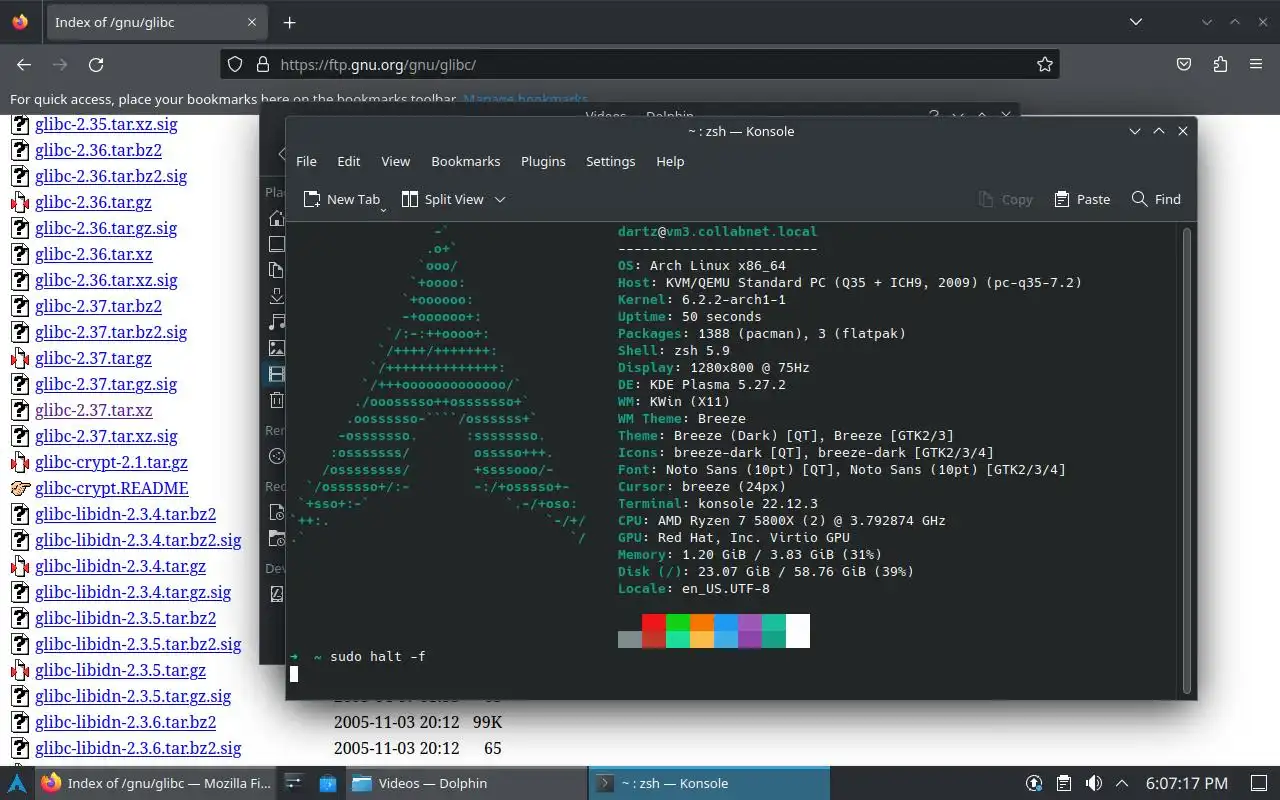Open the Bookmarks menu in Konsole
This screenshot has width=1280, height=800.
(x=466, y=161)
